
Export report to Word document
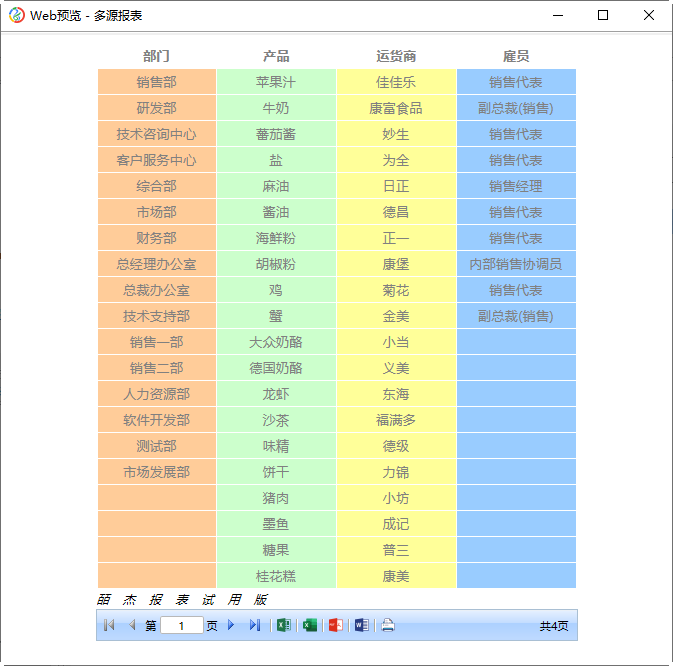[361, 625]
